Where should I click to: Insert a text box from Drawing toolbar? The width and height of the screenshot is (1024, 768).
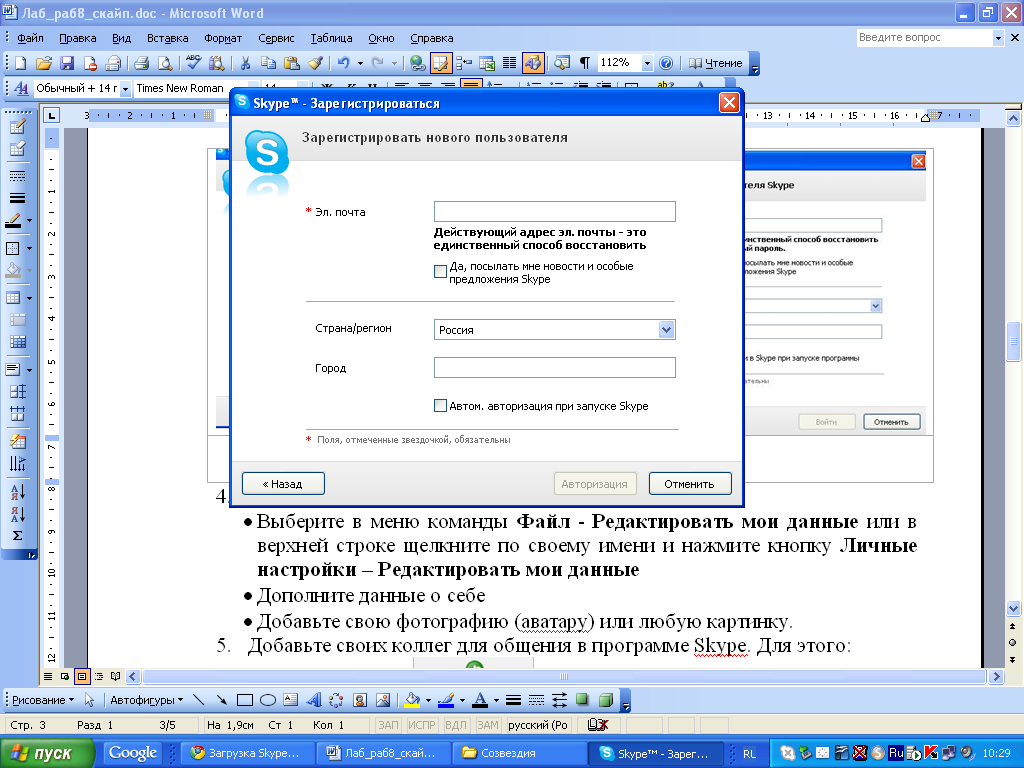[291, 700]
